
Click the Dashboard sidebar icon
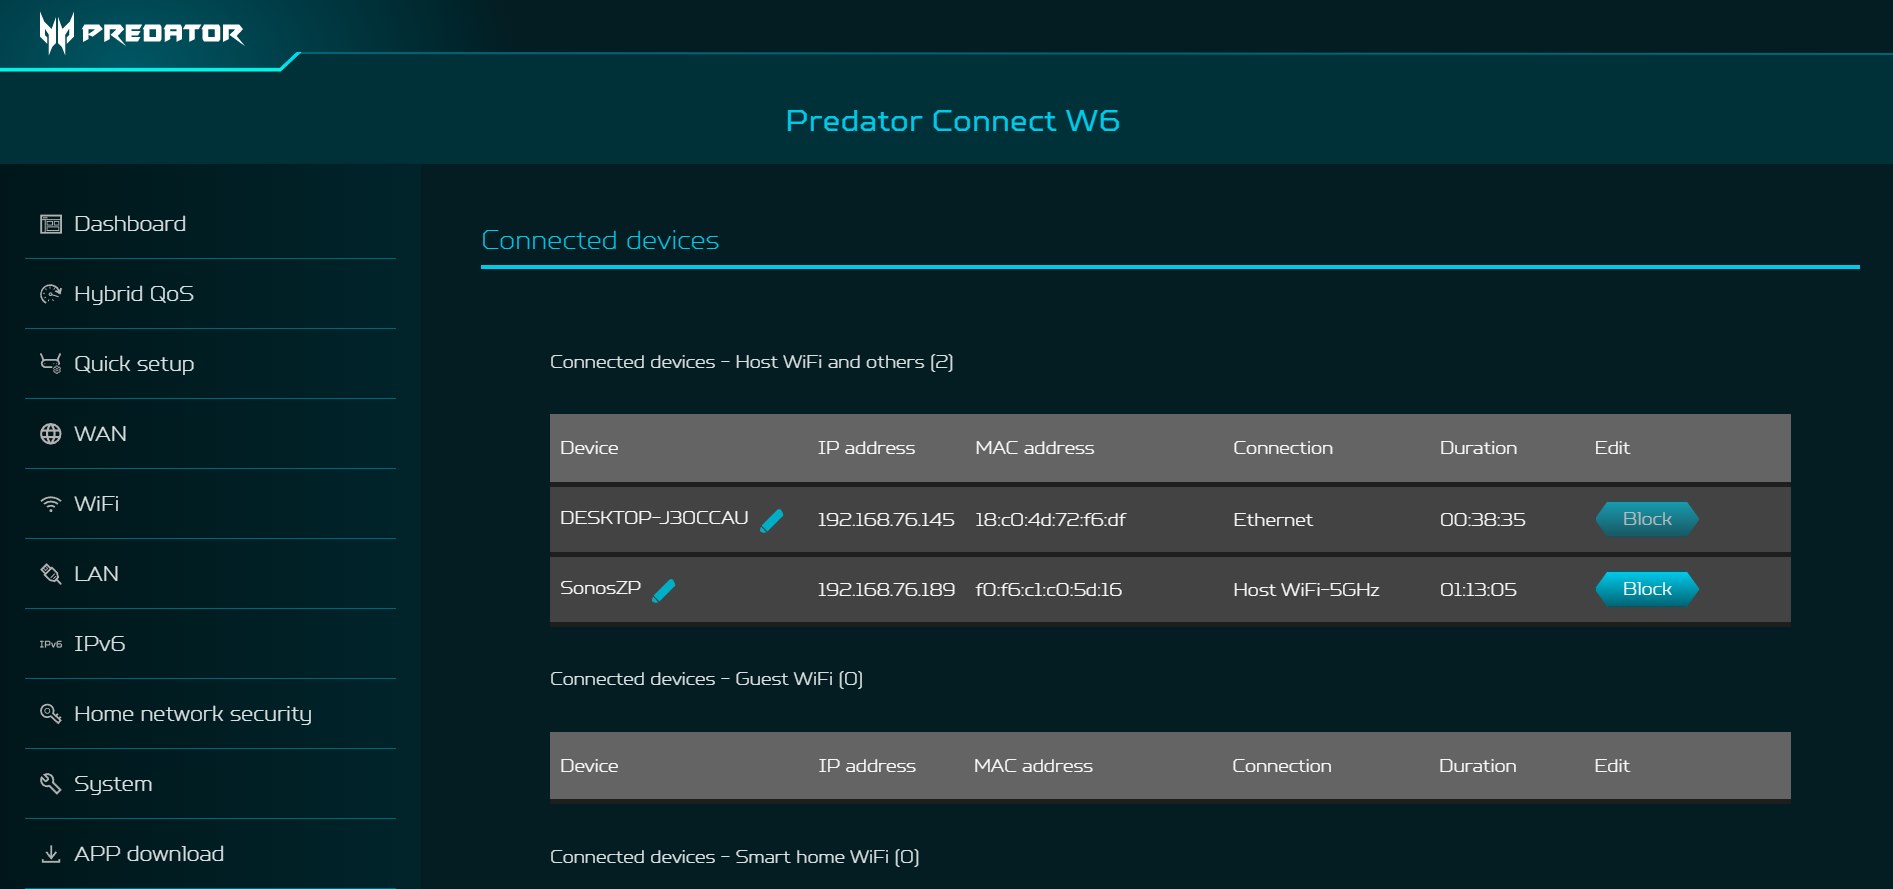[50, 224]
